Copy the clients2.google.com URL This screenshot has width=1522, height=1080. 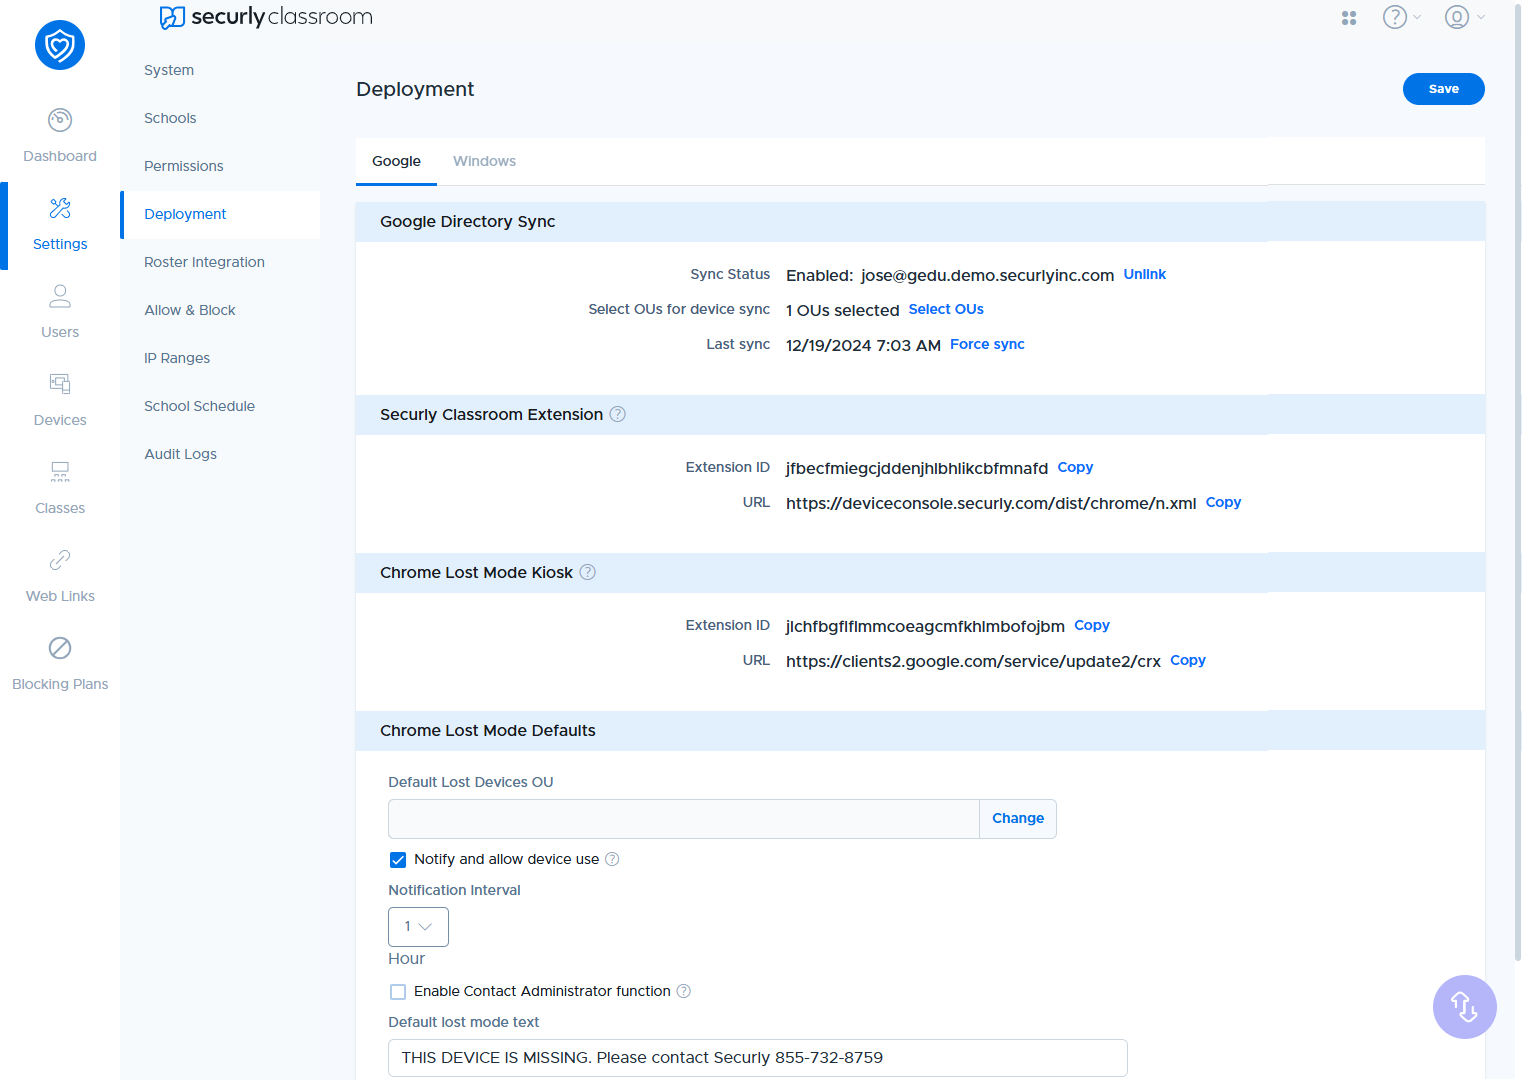1188,660
